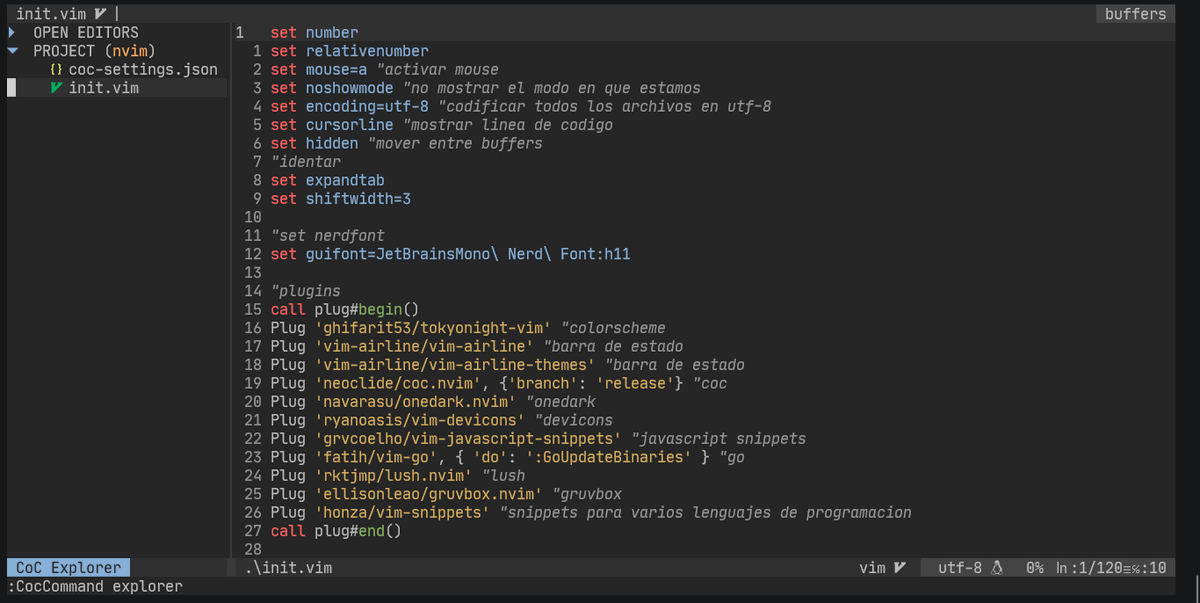This screenshot has width=1200, height=603.
Task: Click the 'grvcoelho/vim-javascript-snippets' plugin string
Action: click(x=468, y=439)
